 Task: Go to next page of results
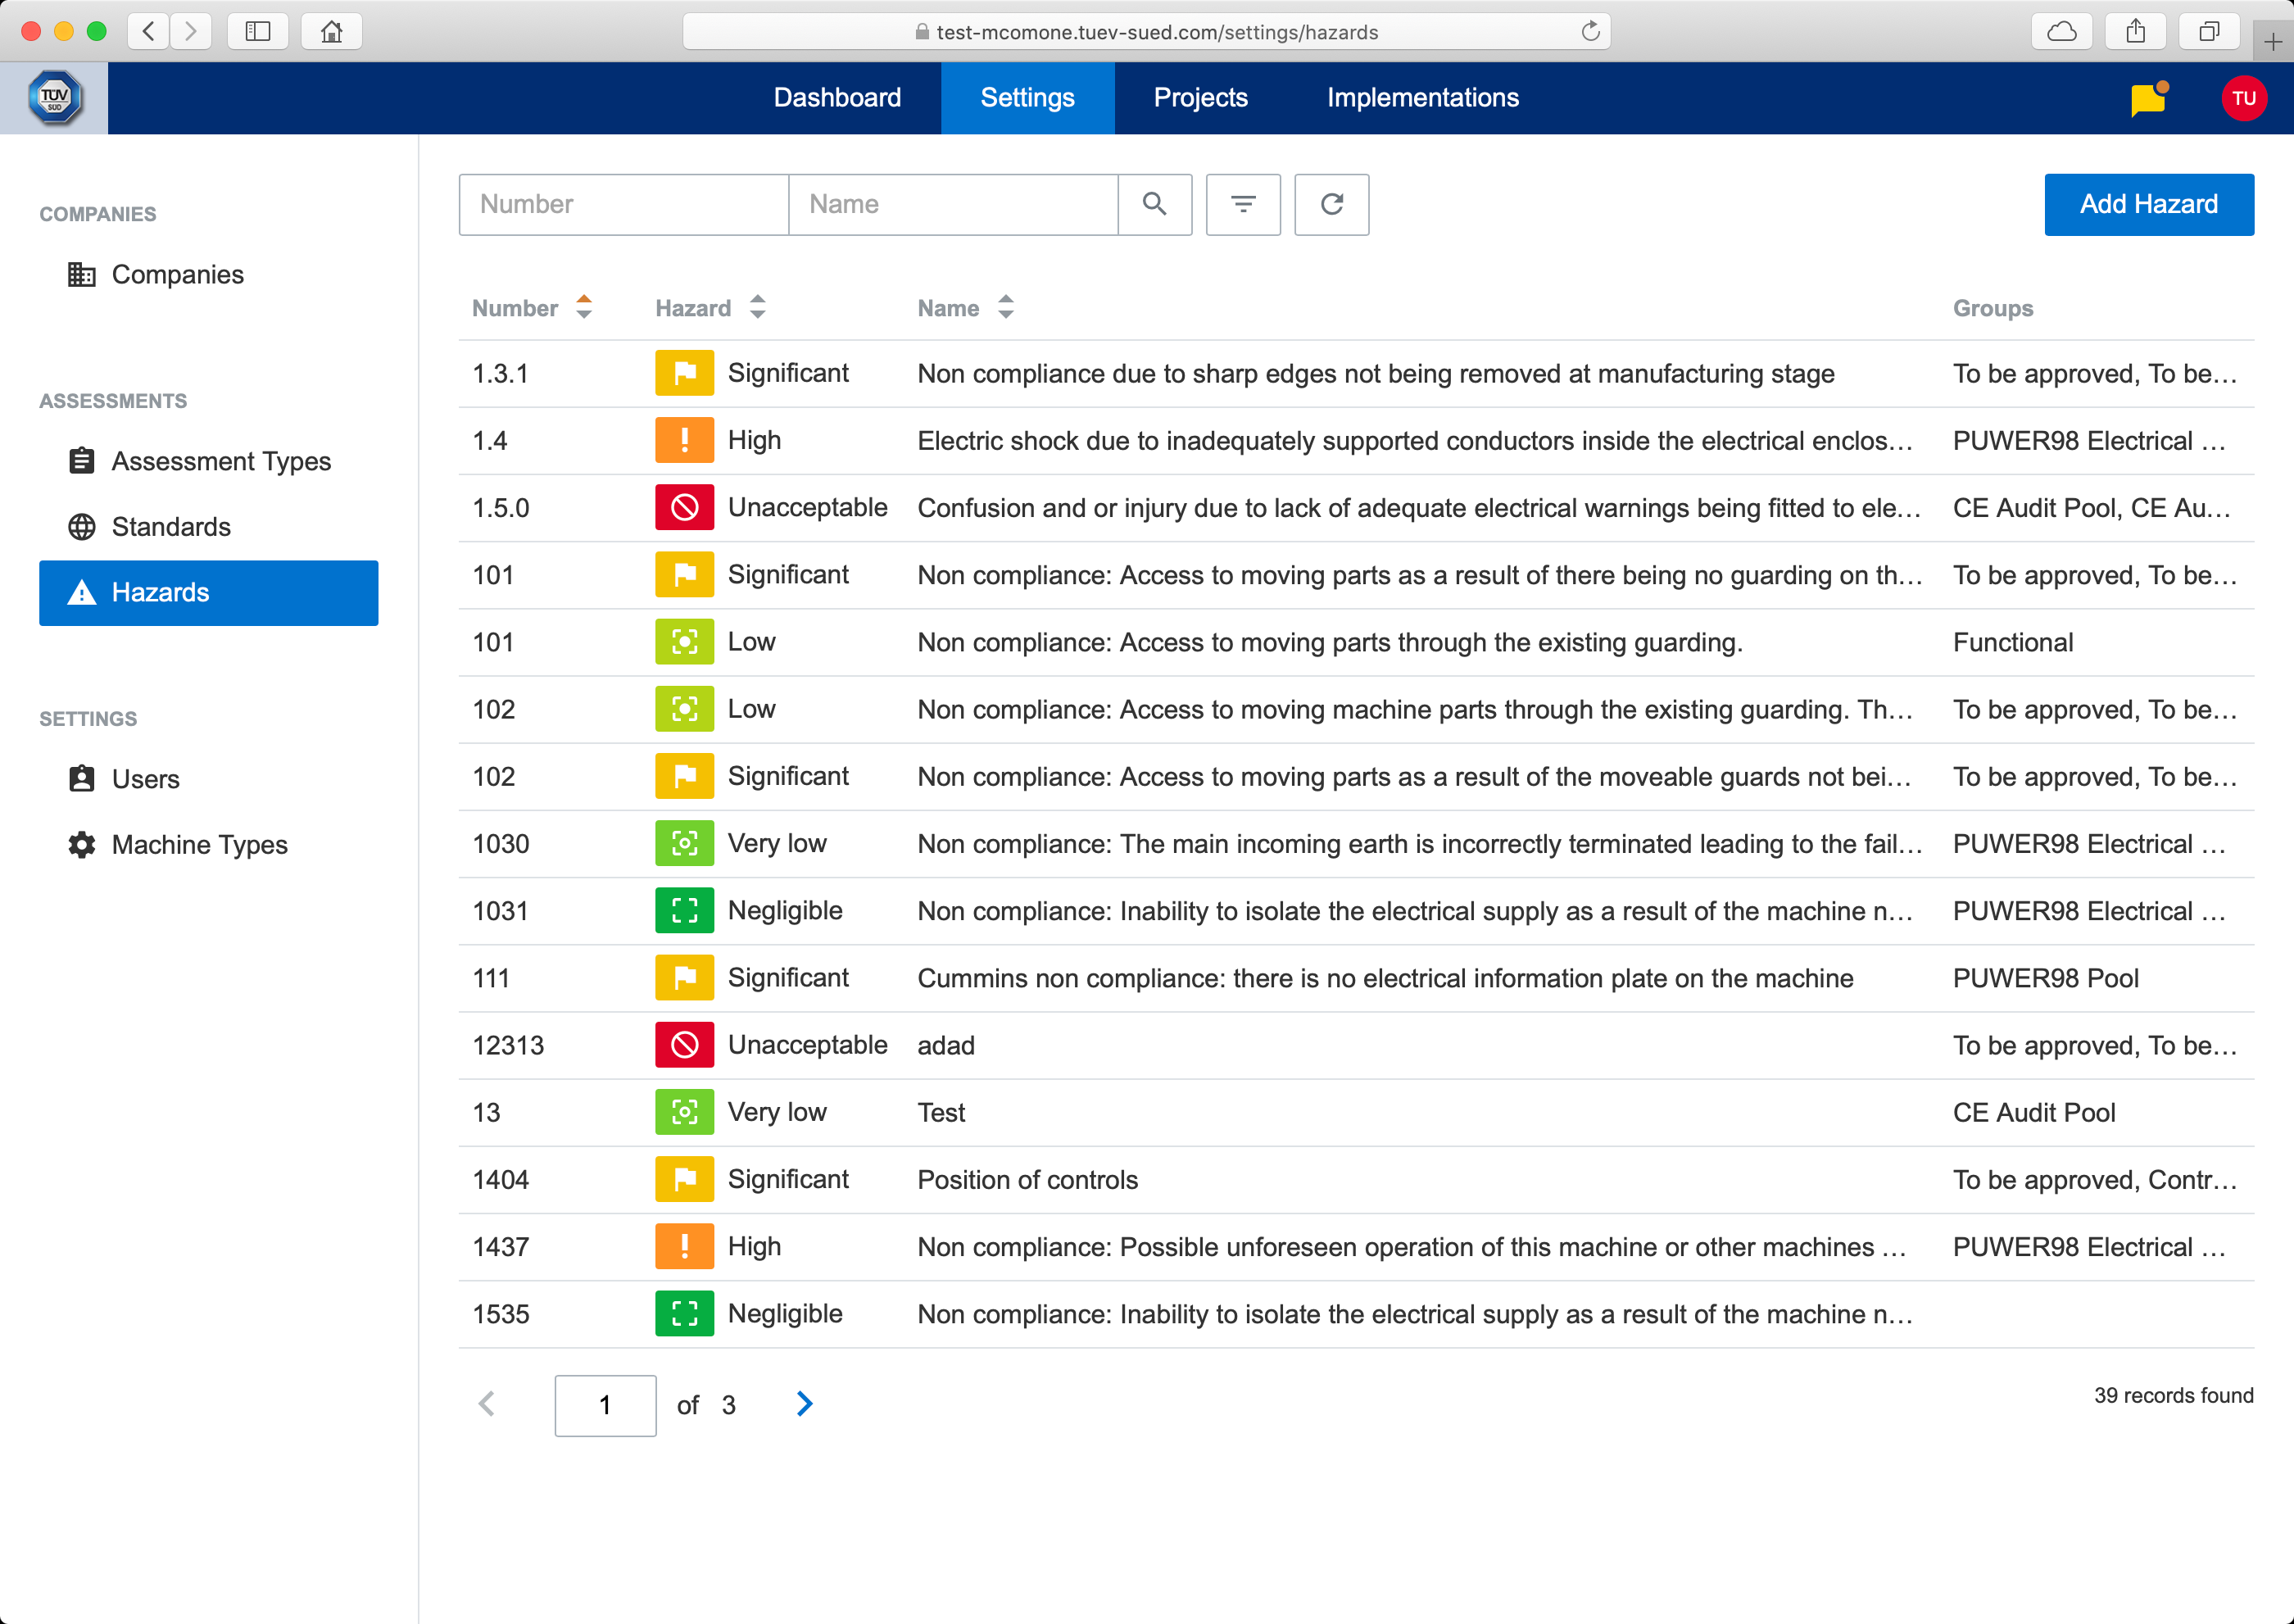click(804, 1404)
